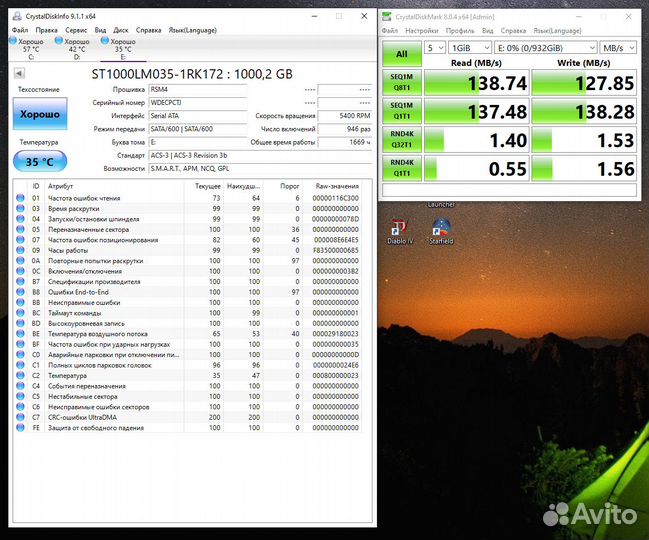Expand the E: 0% drive selection dropdown
Image resolution: width=649 pixels, height=540 pixels.
pos(545,47)
